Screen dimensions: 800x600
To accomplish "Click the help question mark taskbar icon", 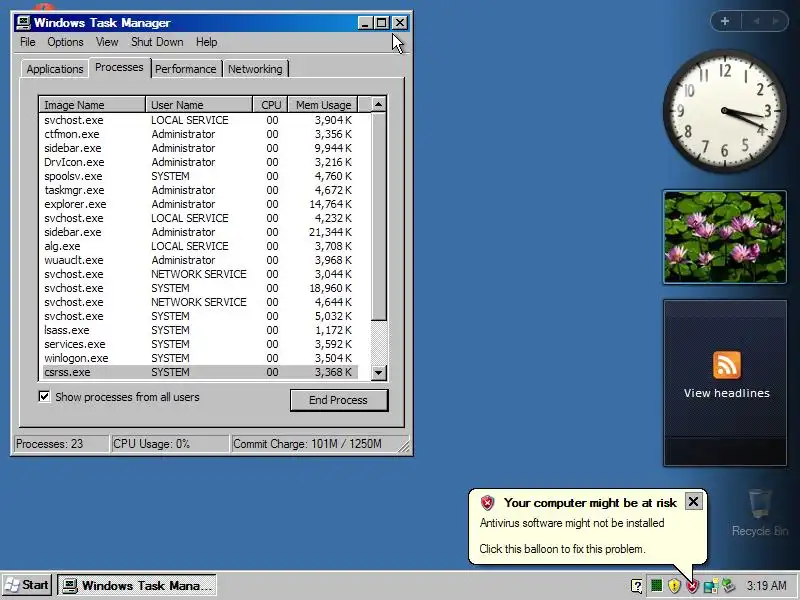I will point(636,586).
